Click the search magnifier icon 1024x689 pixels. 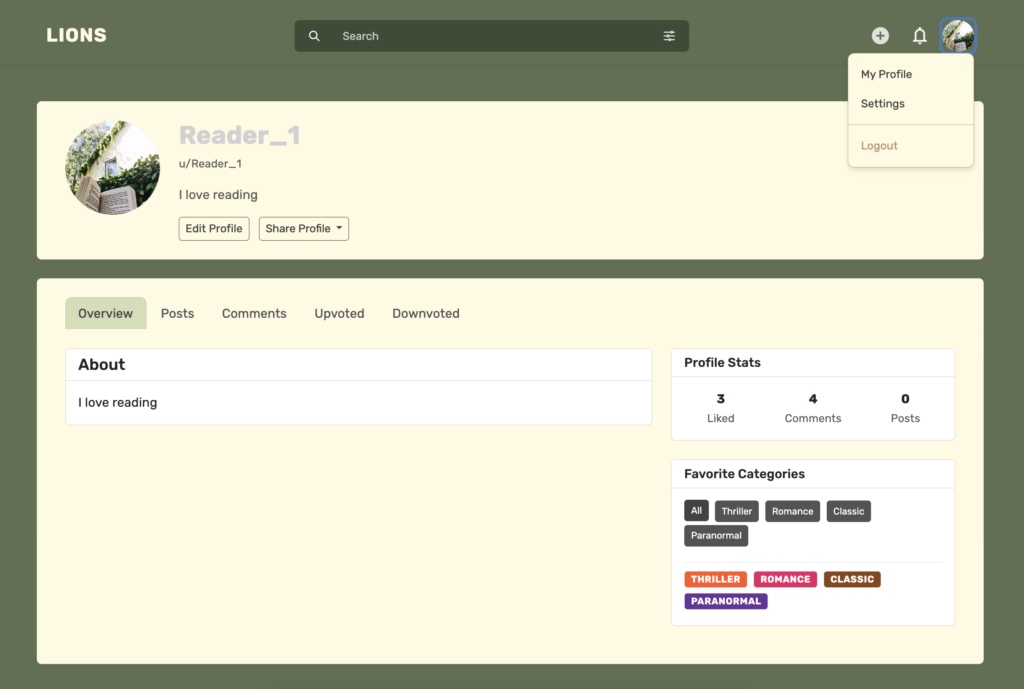click(x=314, y=36)
